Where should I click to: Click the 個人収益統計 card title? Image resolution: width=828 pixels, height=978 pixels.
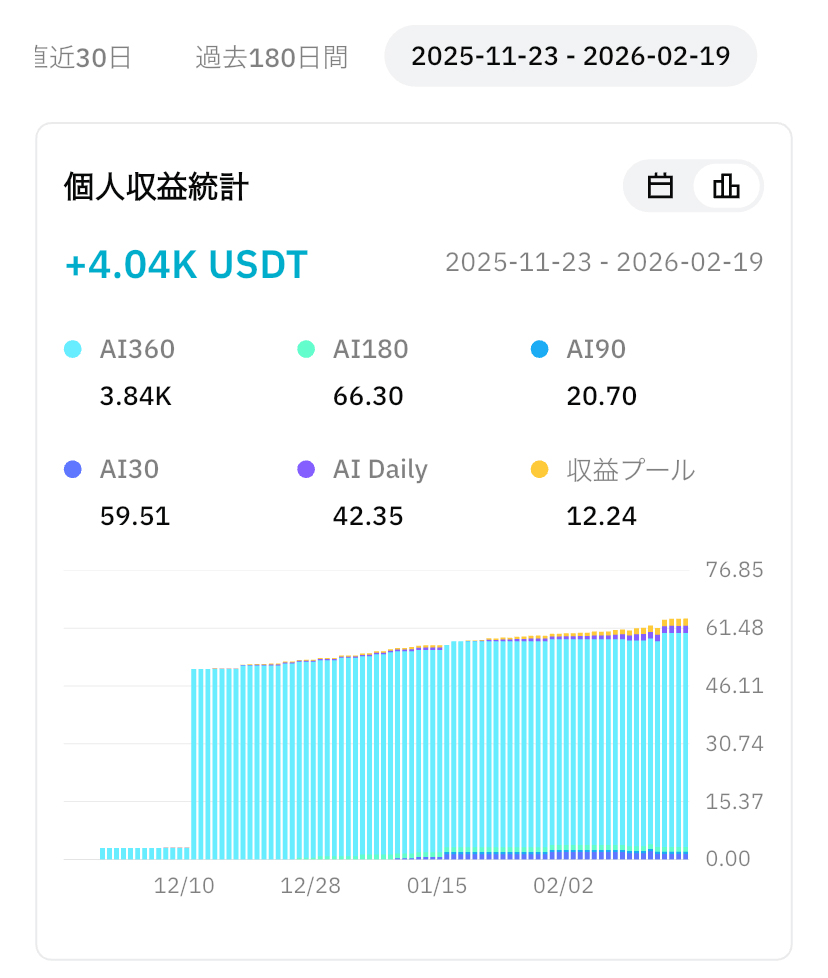(156, 187)
